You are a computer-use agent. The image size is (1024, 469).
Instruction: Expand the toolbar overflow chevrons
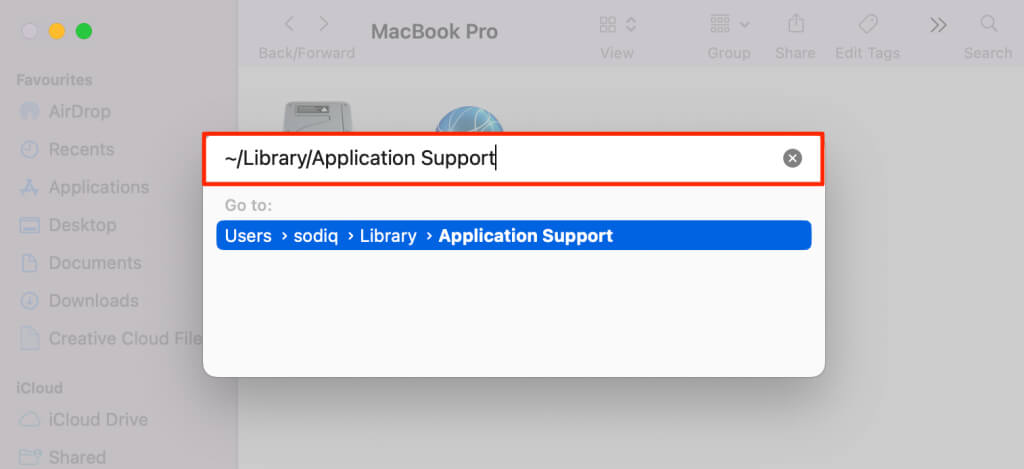(938, 25)
